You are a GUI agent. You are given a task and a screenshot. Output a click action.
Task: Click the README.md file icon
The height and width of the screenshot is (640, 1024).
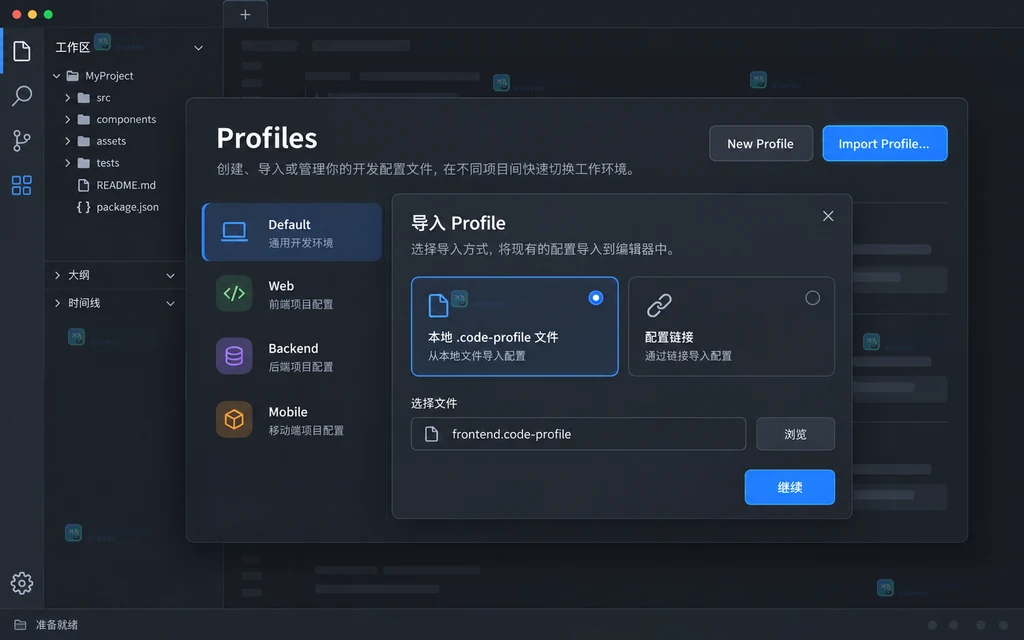click(x=84, y=185)
